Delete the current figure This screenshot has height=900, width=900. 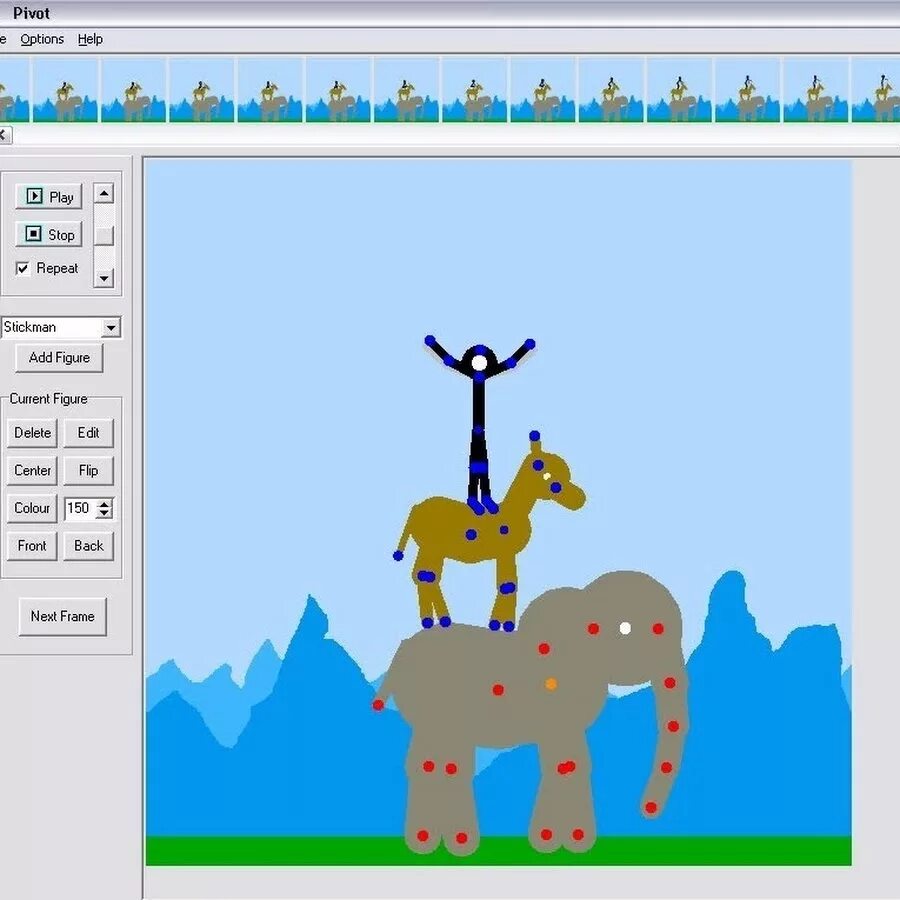click(32, 433)
